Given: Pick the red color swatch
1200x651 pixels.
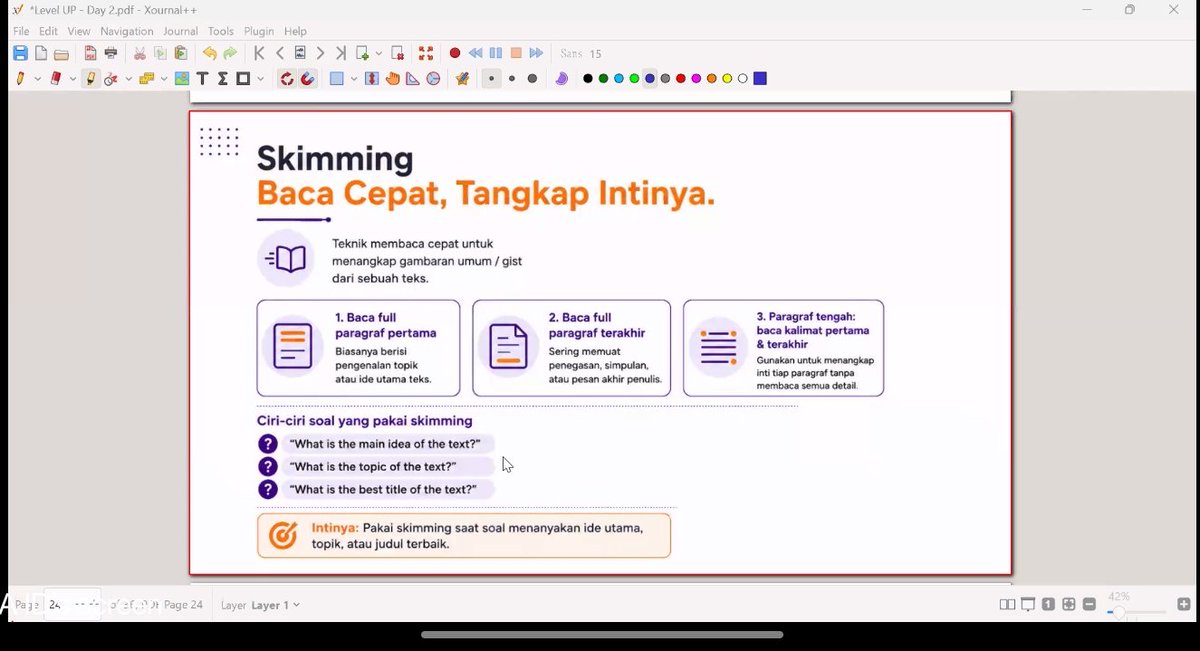Looking at the screenshot, I should tap(681, 78).
